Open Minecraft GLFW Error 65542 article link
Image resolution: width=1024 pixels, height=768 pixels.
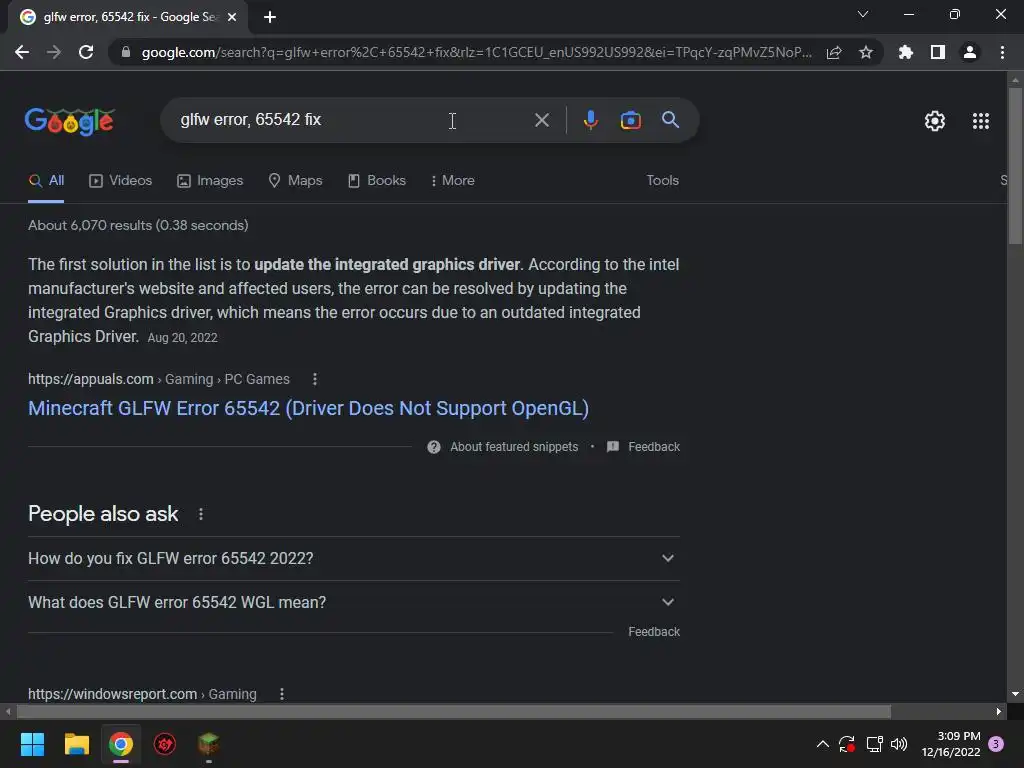308,408
